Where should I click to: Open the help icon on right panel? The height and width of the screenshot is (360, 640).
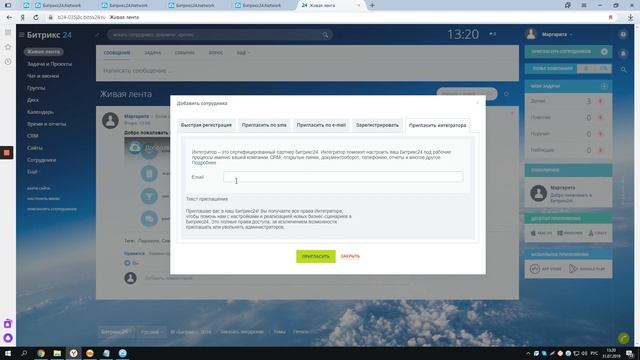(623, 35)
